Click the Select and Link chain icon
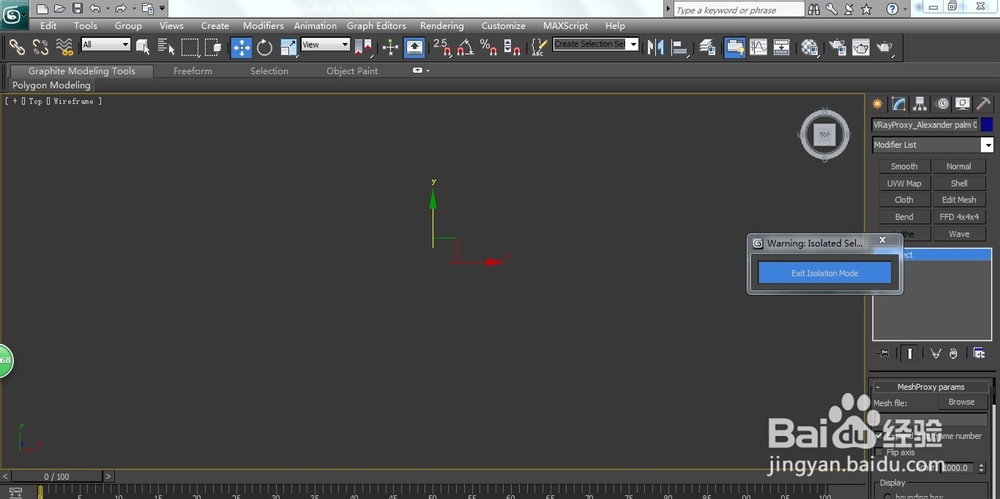 pyautogui.click(x=17, y=47)
